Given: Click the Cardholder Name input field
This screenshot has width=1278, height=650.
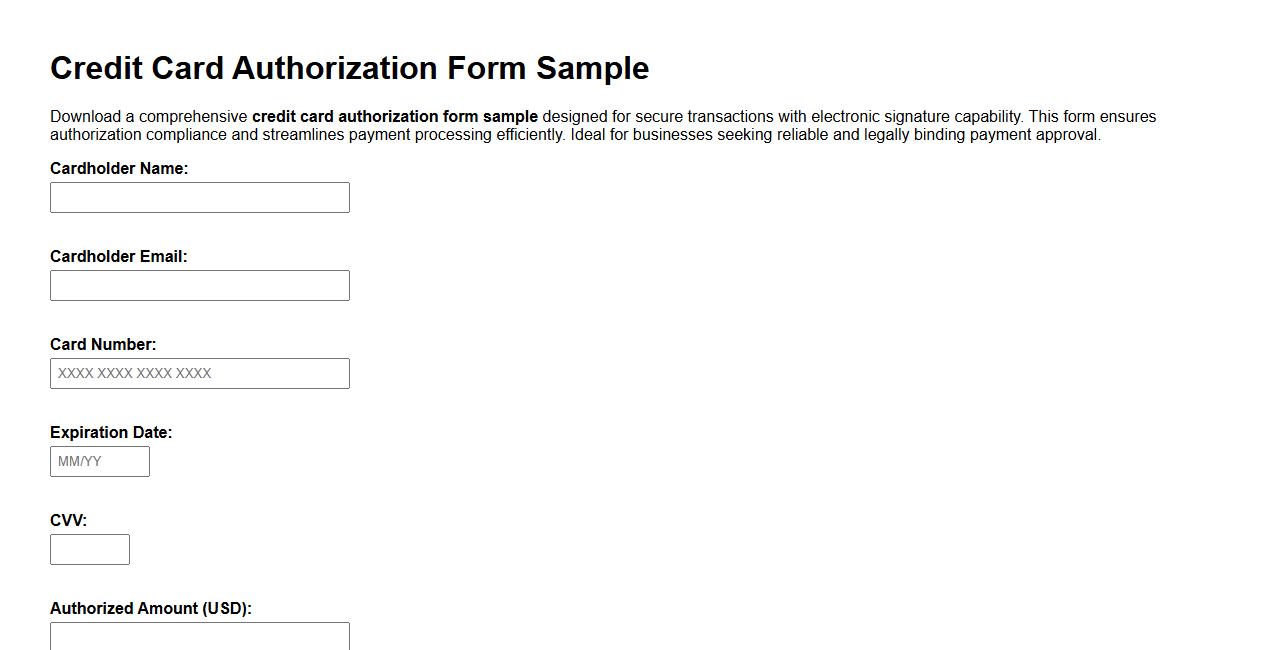Looking at the screenshot, I should 199,197.
